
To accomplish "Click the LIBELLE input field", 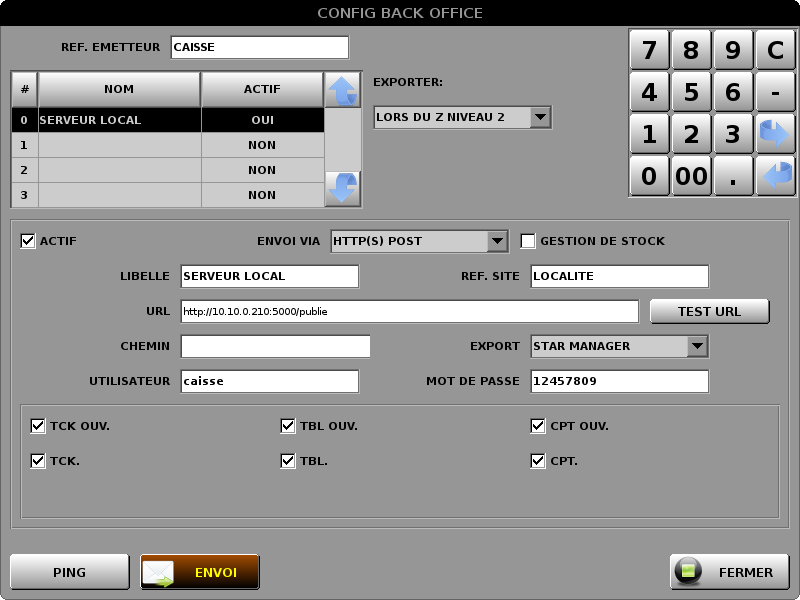I will 270,276.
